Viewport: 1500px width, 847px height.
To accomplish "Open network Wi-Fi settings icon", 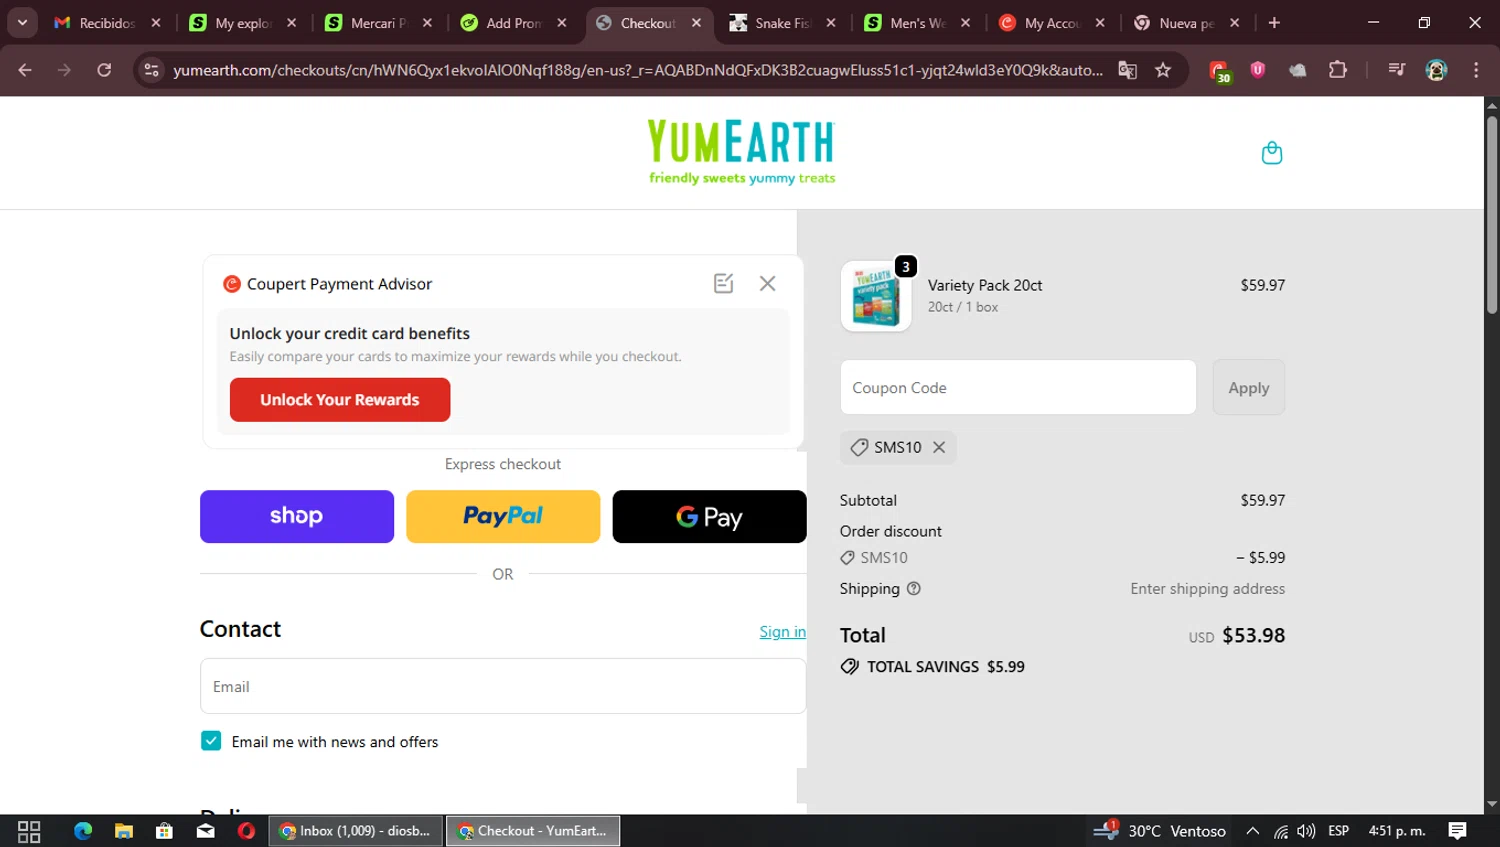I will click(1281, 831).
